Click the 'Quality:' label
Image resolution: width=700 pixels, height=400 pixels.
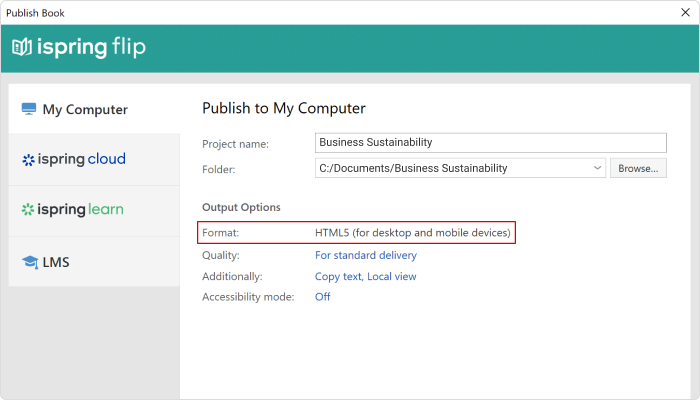point(221,255)
